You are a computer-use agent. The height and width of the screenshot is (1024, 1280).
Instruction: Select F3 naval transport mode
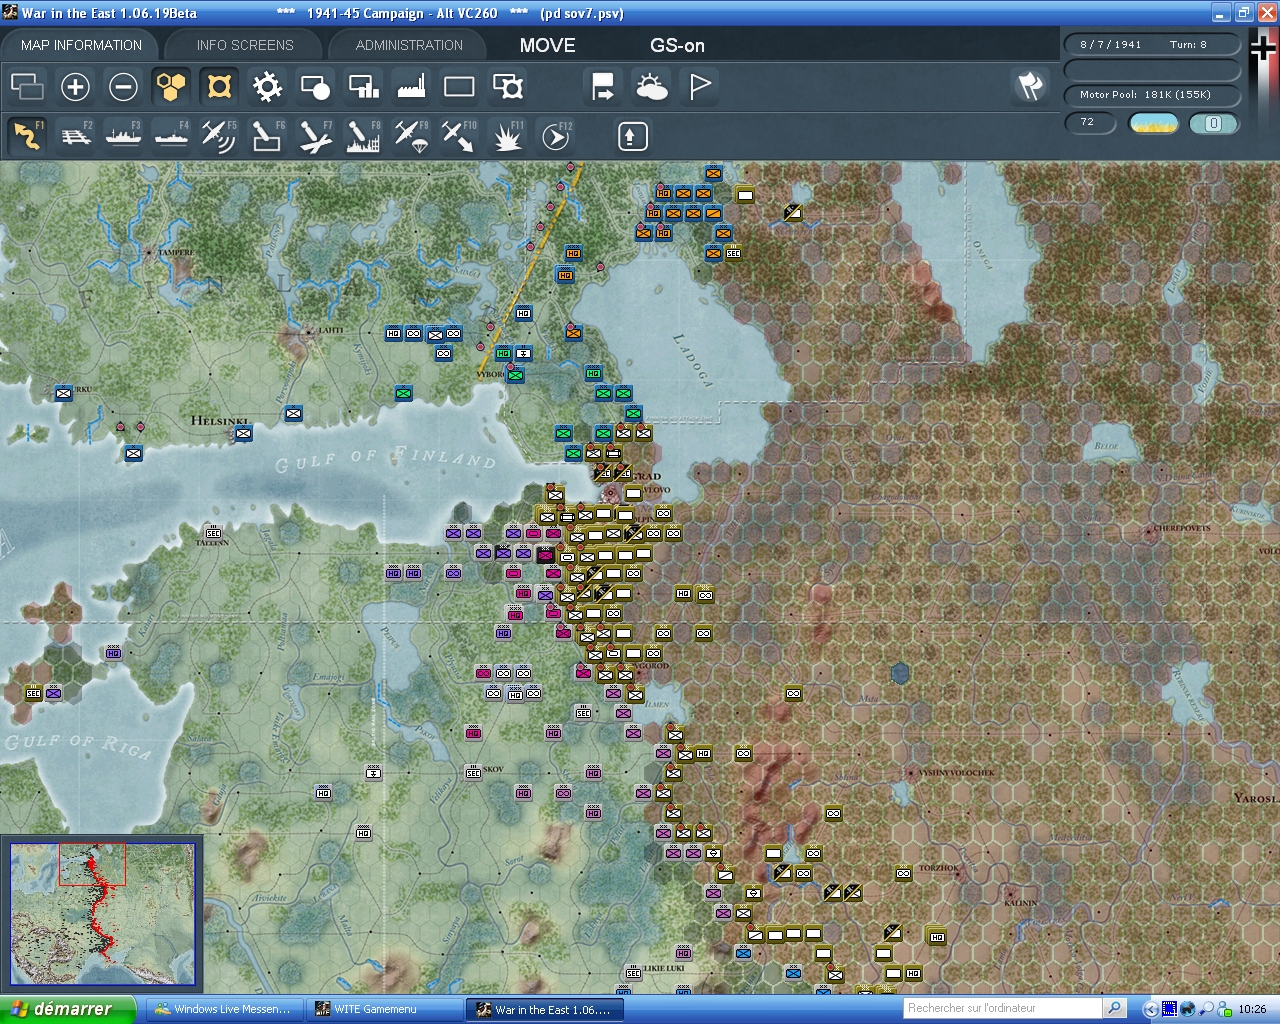tap(123, 136)
